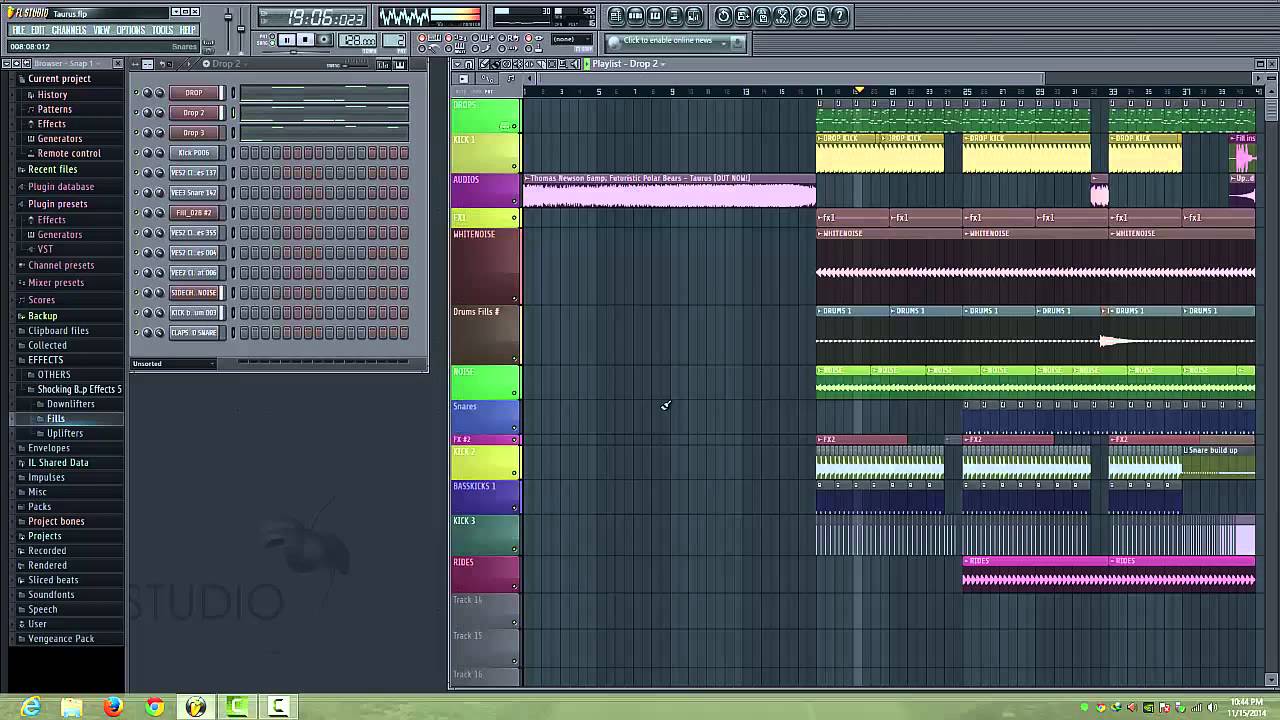1280x720 pixels.
Task: Click the plus icon beside Drop 2 pattern
Action: pyautogui.click(x=206, y=64)
